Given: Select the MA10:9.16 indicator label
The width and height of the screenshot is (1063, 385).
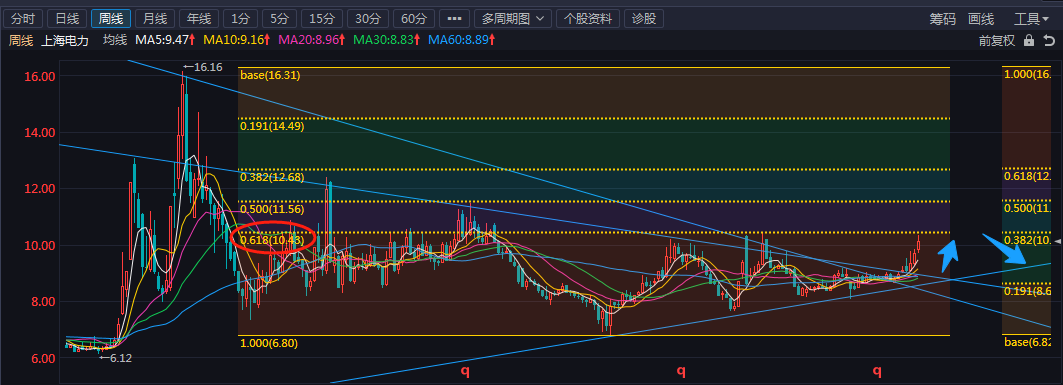Looking at the screenshot, I should click(x=237, y=40).
